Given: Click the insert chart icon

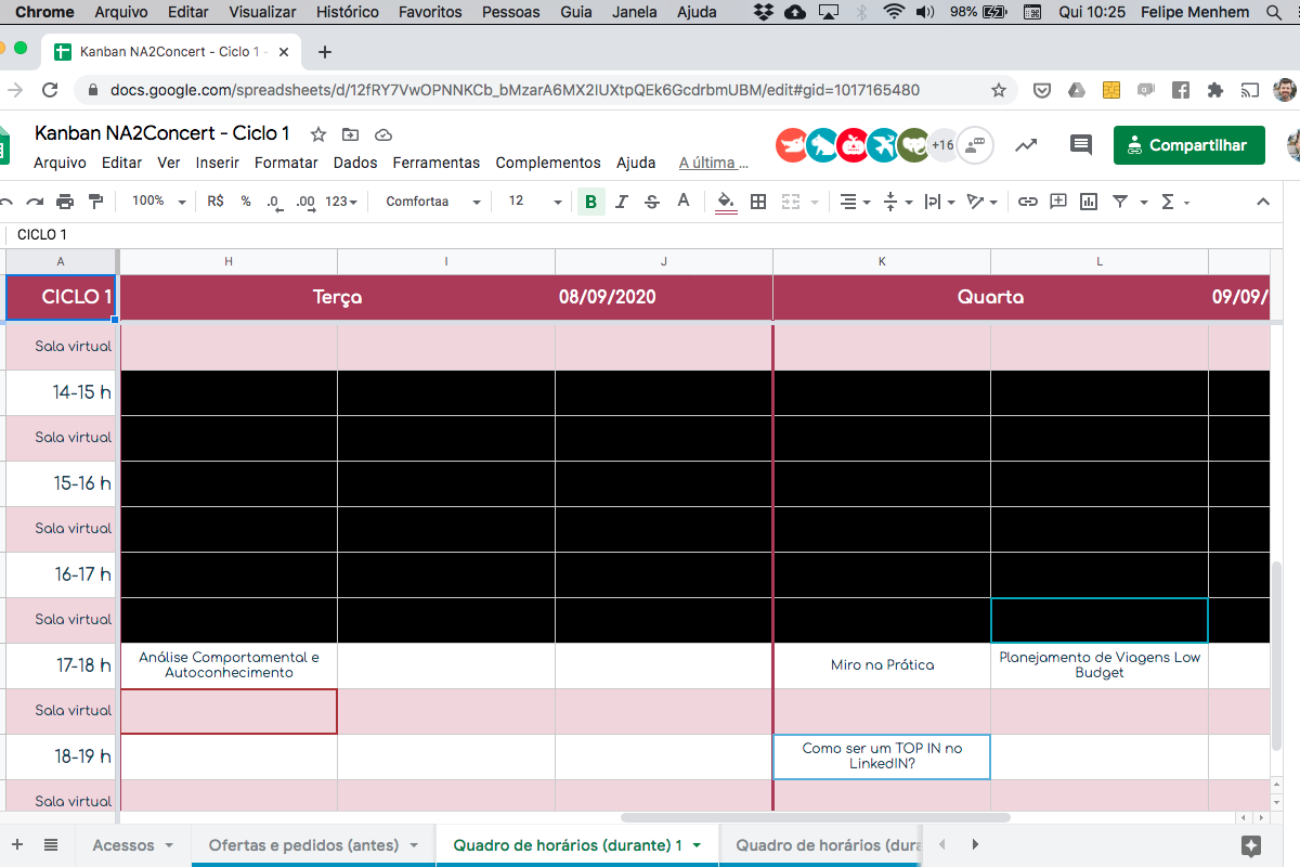Looking at the screenshot, I should click(1089, 202).
